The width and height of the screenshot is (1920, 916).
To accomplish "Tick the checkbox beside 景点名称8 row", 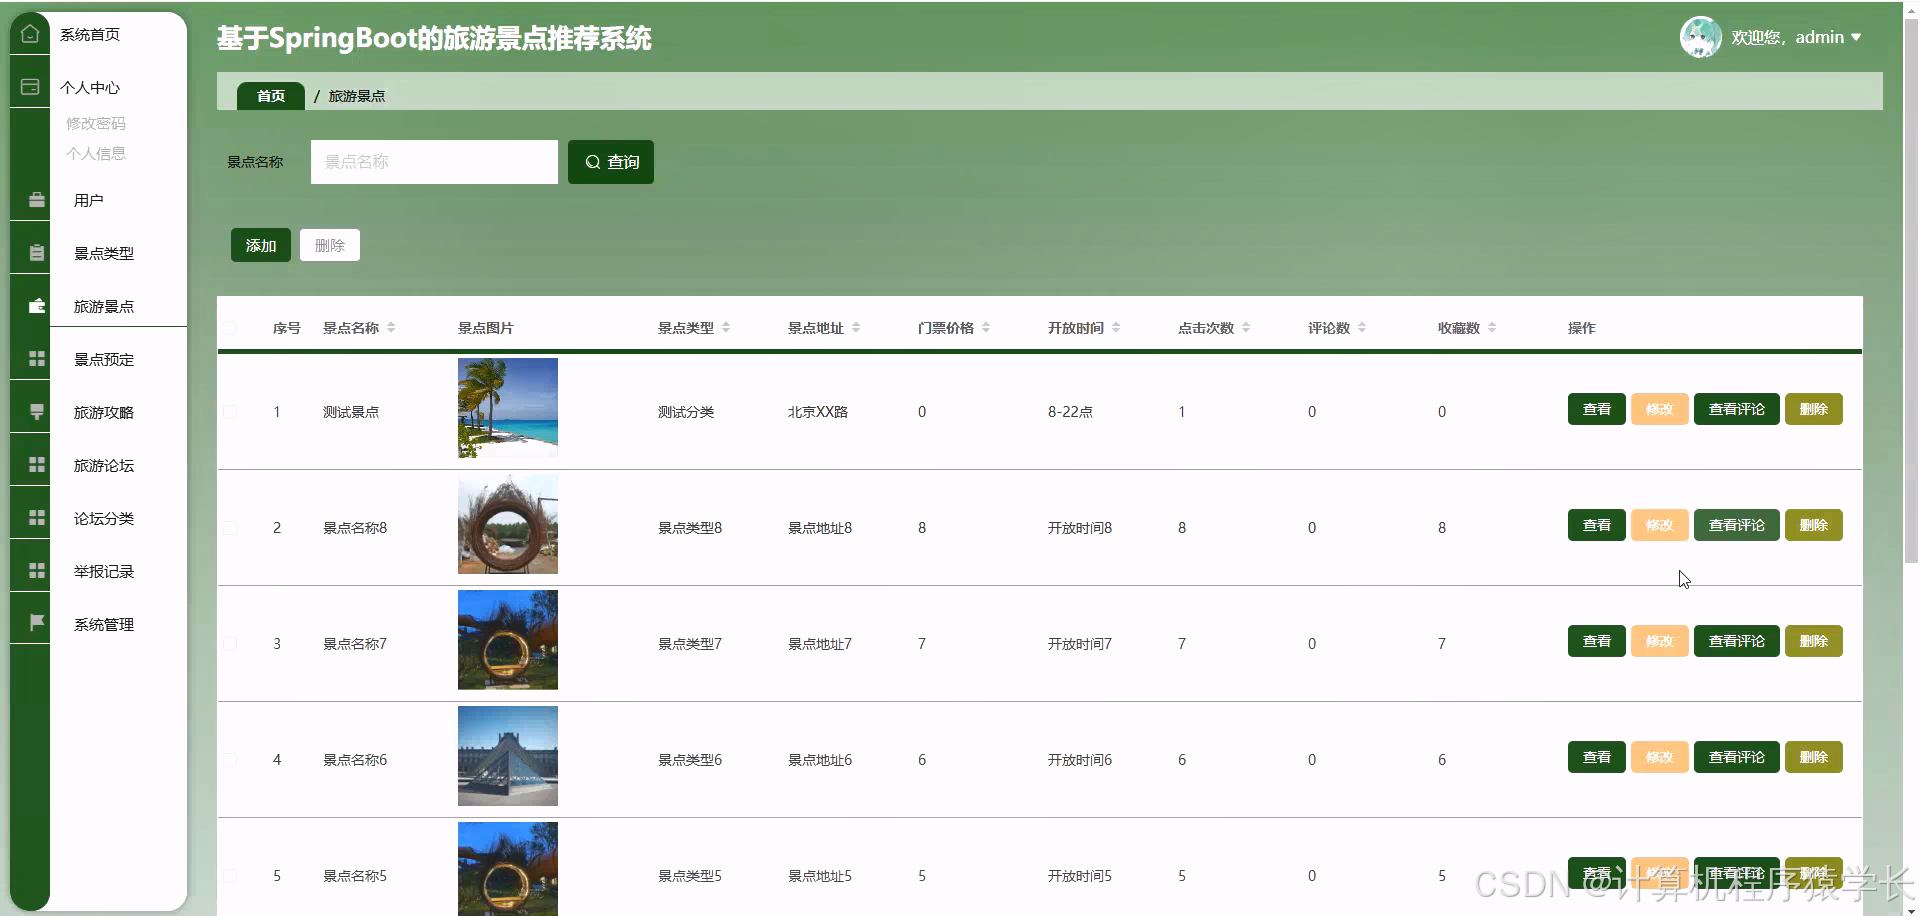I will (x=230, y=528).
